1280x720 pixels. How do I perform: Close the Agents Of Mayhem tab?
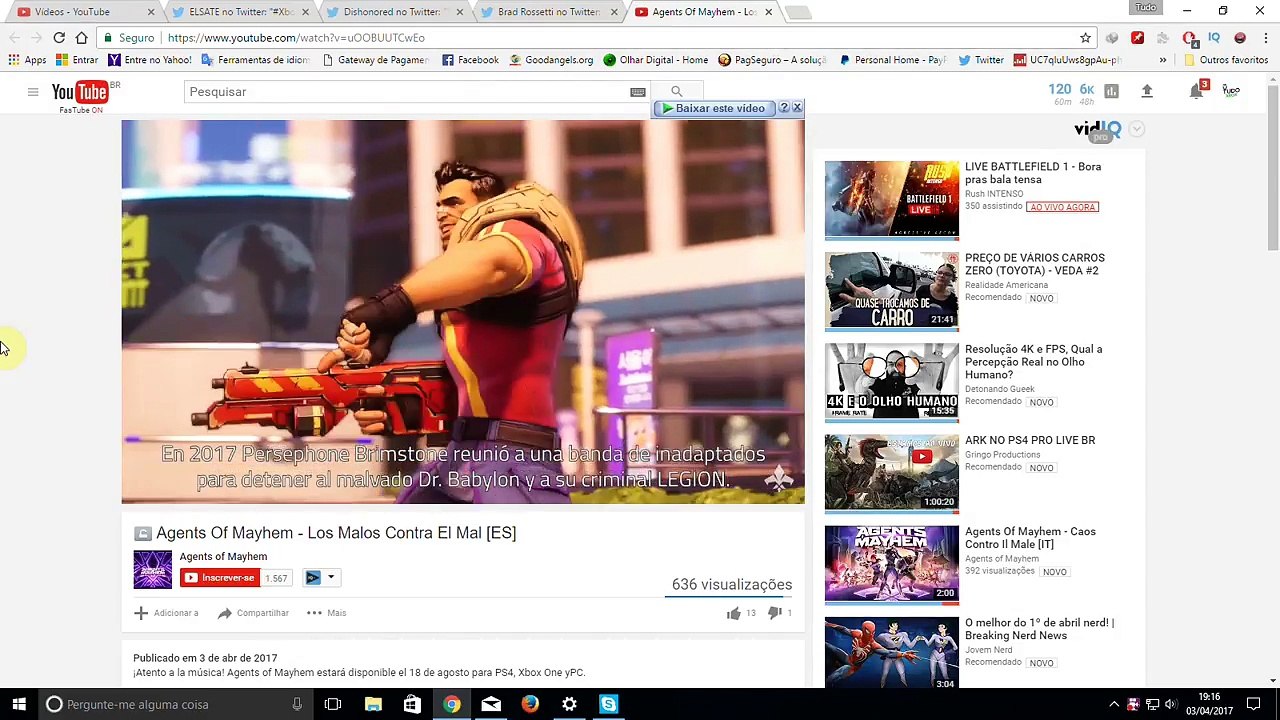pos(768,12)
